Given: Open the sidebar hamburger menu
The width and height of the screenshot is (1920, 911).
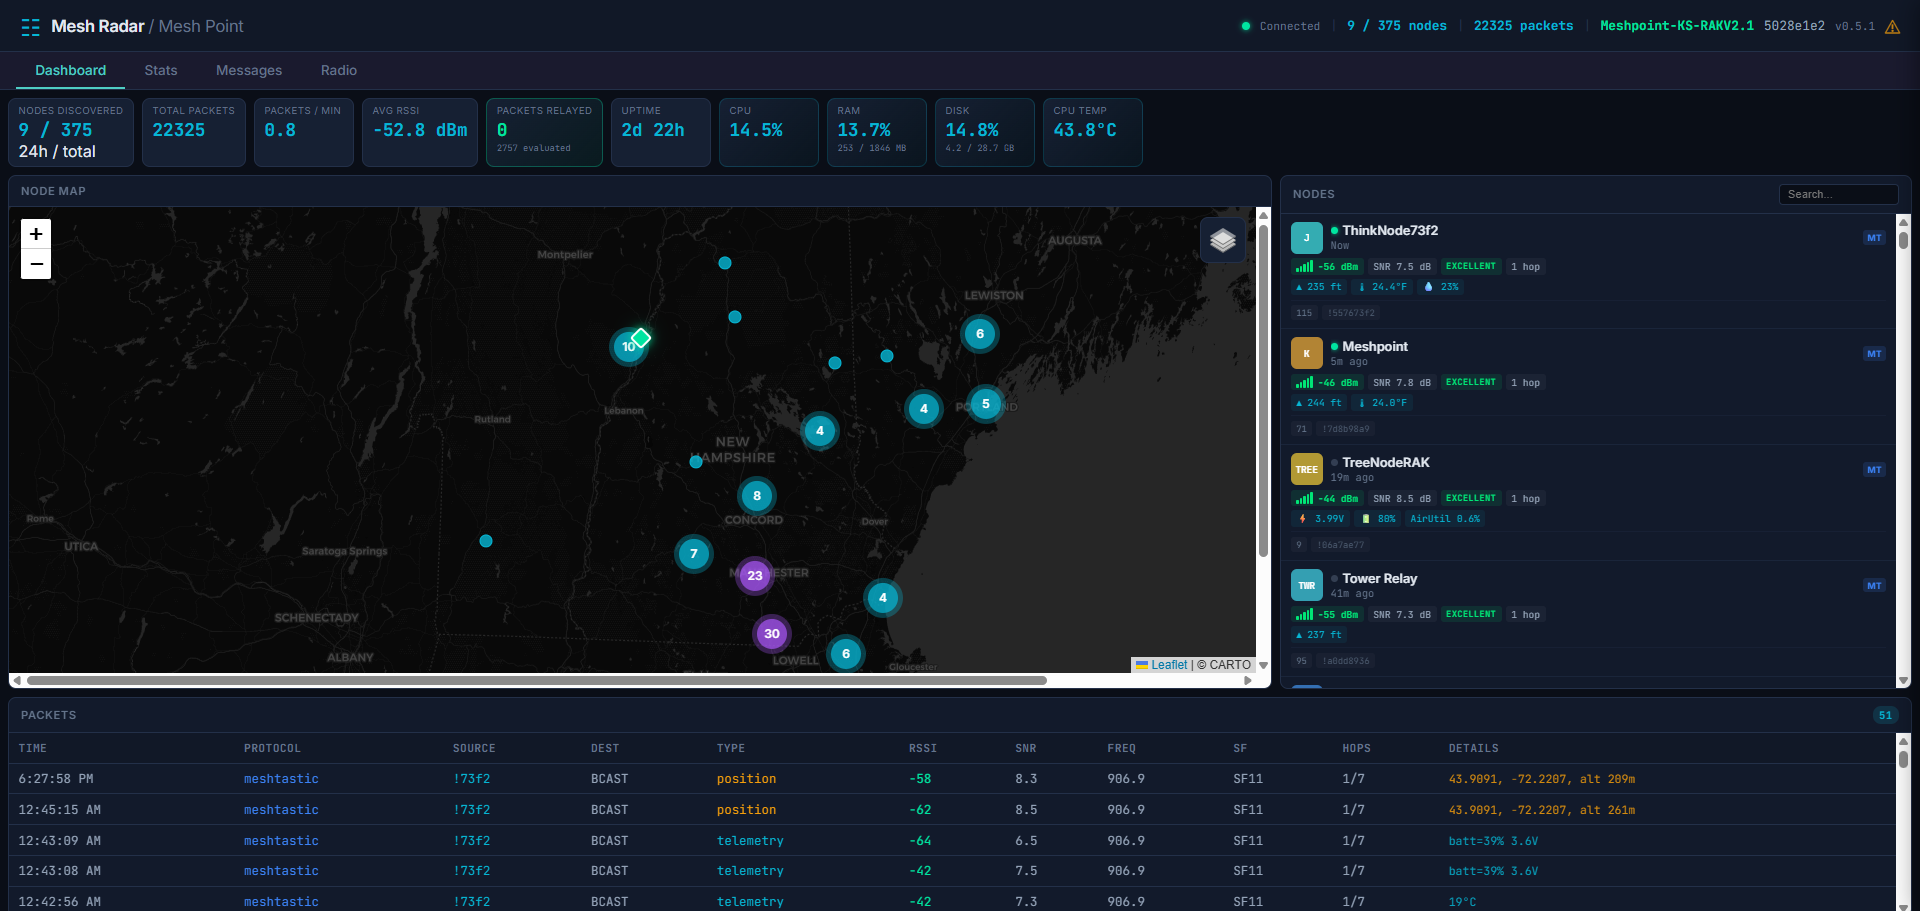Looking at the screenshot, I should [x=30, y=27].
